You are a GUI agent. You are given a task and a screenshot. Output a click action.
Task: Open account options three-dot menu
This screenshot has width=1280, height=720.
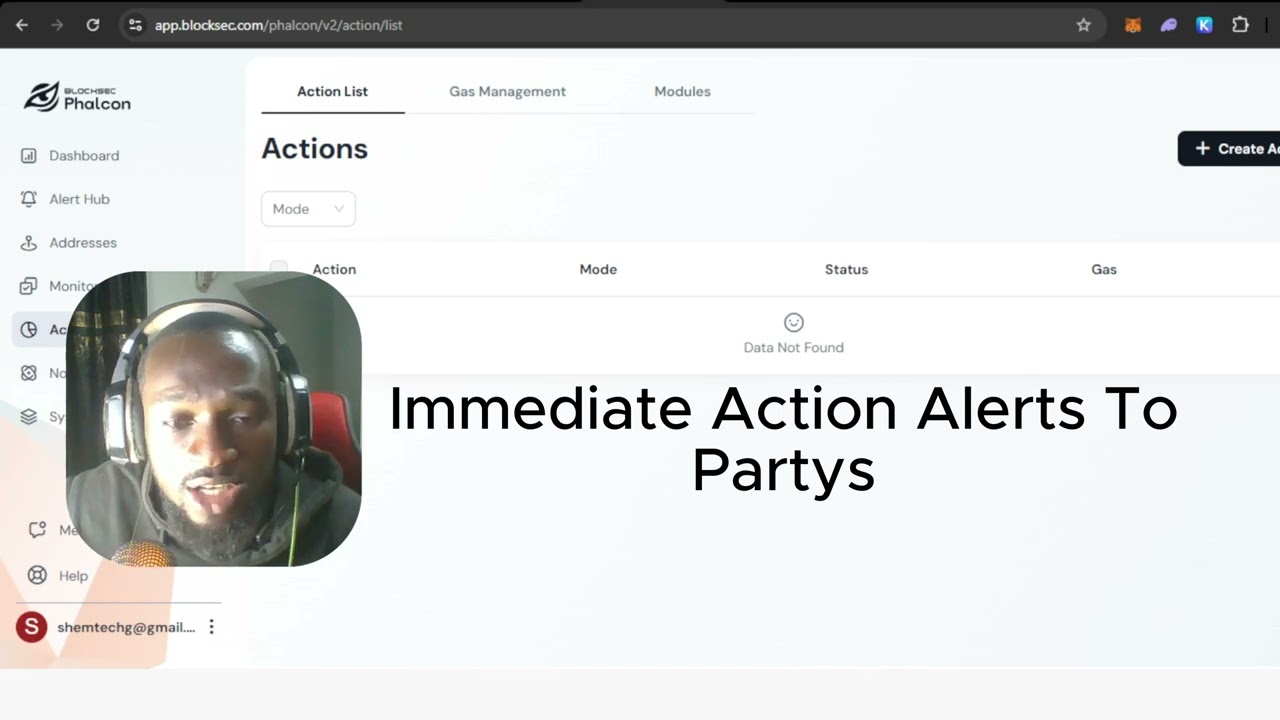click(x=211, y=627)
